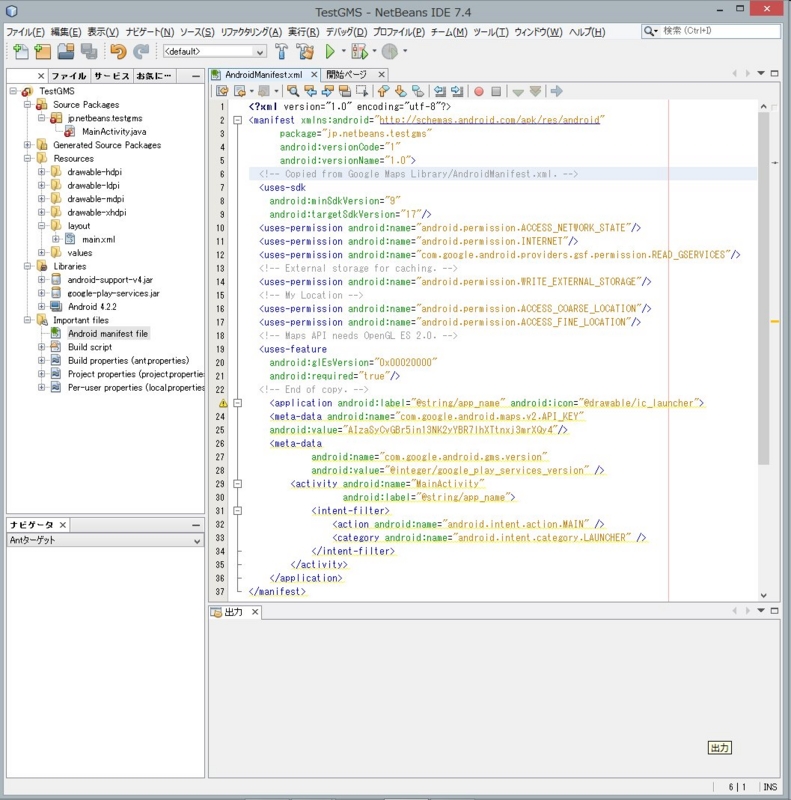
Task: Click the Shift Line Right icon
Action: tap(457, 91)
